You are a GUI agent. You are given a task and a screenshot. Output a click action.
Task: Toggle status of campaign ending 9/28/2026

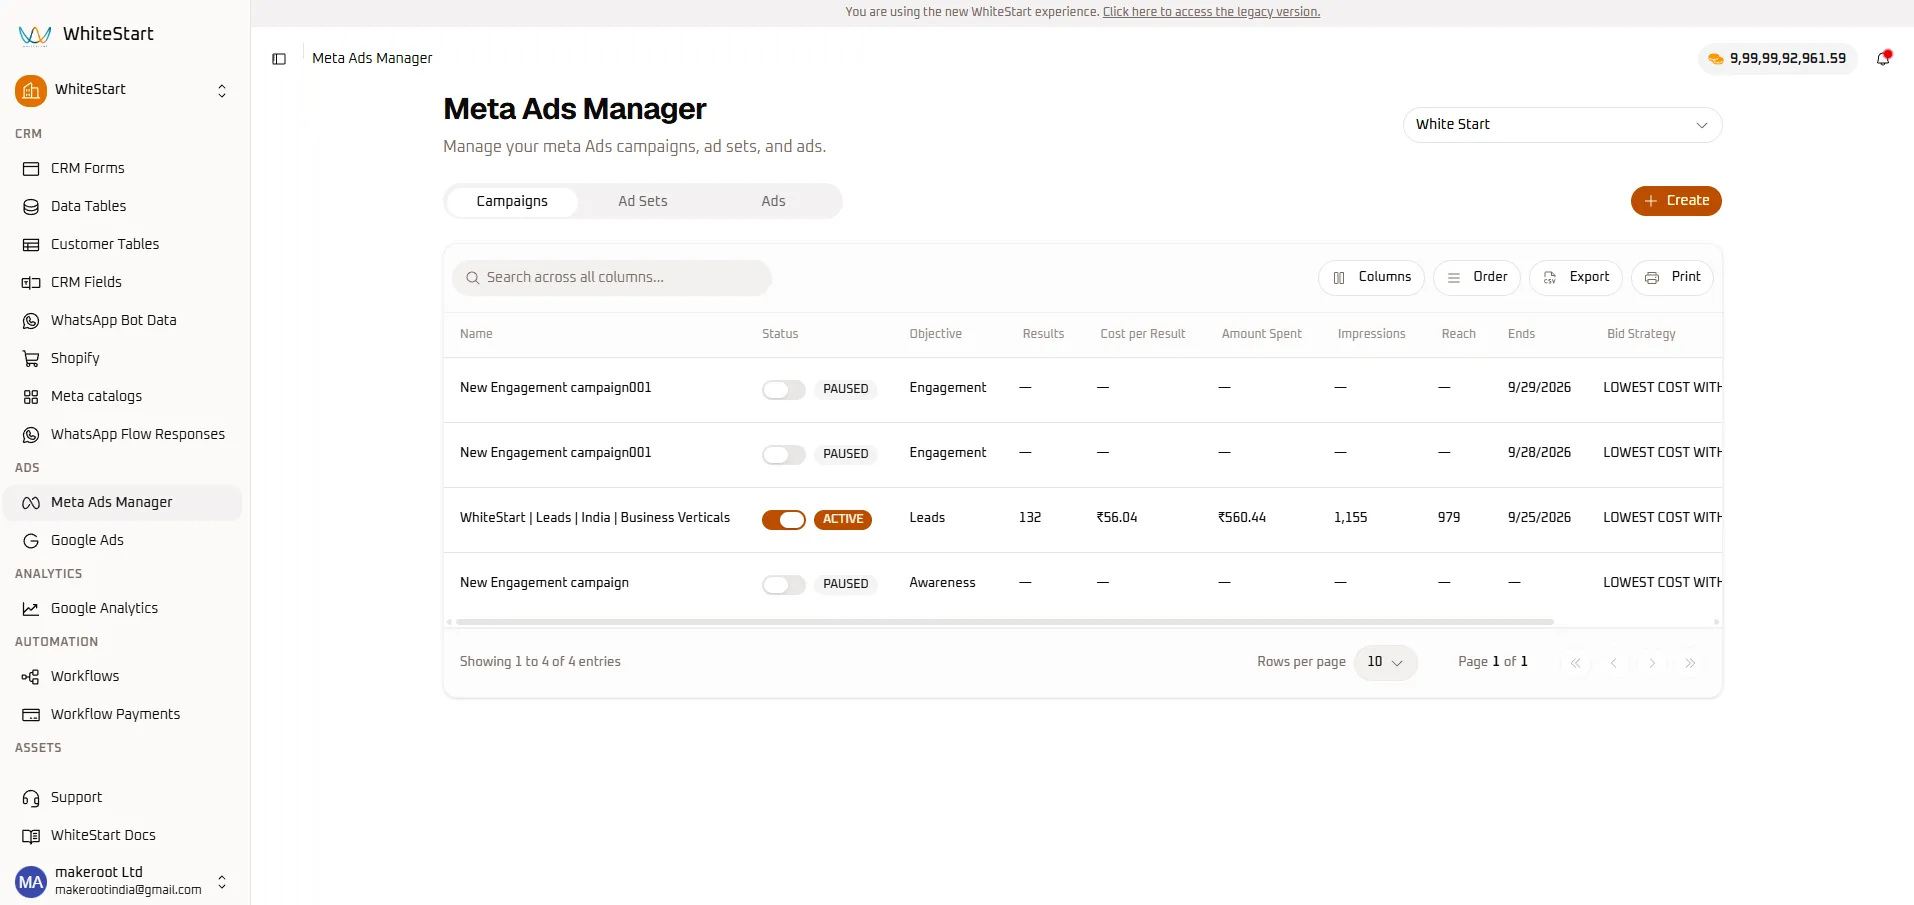pos(784,455)
